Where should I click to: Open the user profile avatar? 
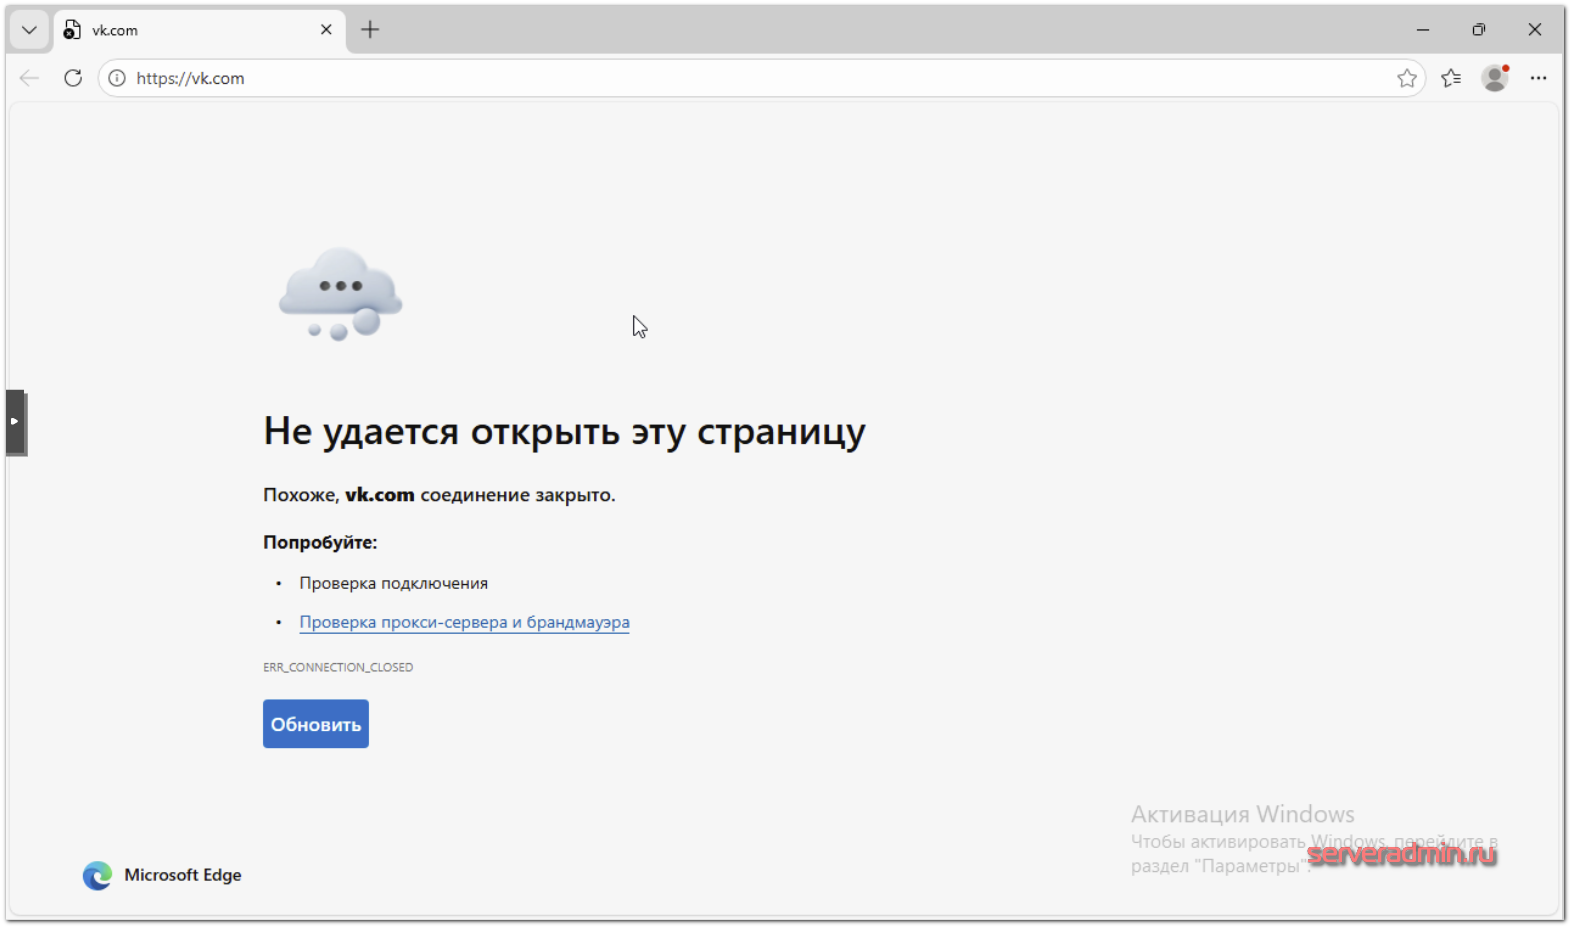[x=1495, y=78]
